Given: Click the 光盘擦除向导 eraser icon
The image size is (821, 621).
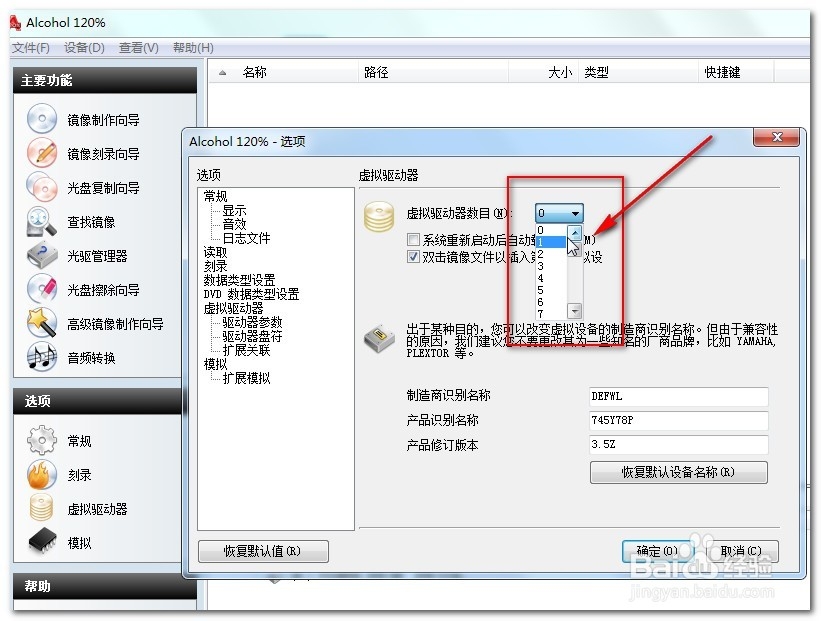Looking at the screenshot, I should click(x=42, y=289).
